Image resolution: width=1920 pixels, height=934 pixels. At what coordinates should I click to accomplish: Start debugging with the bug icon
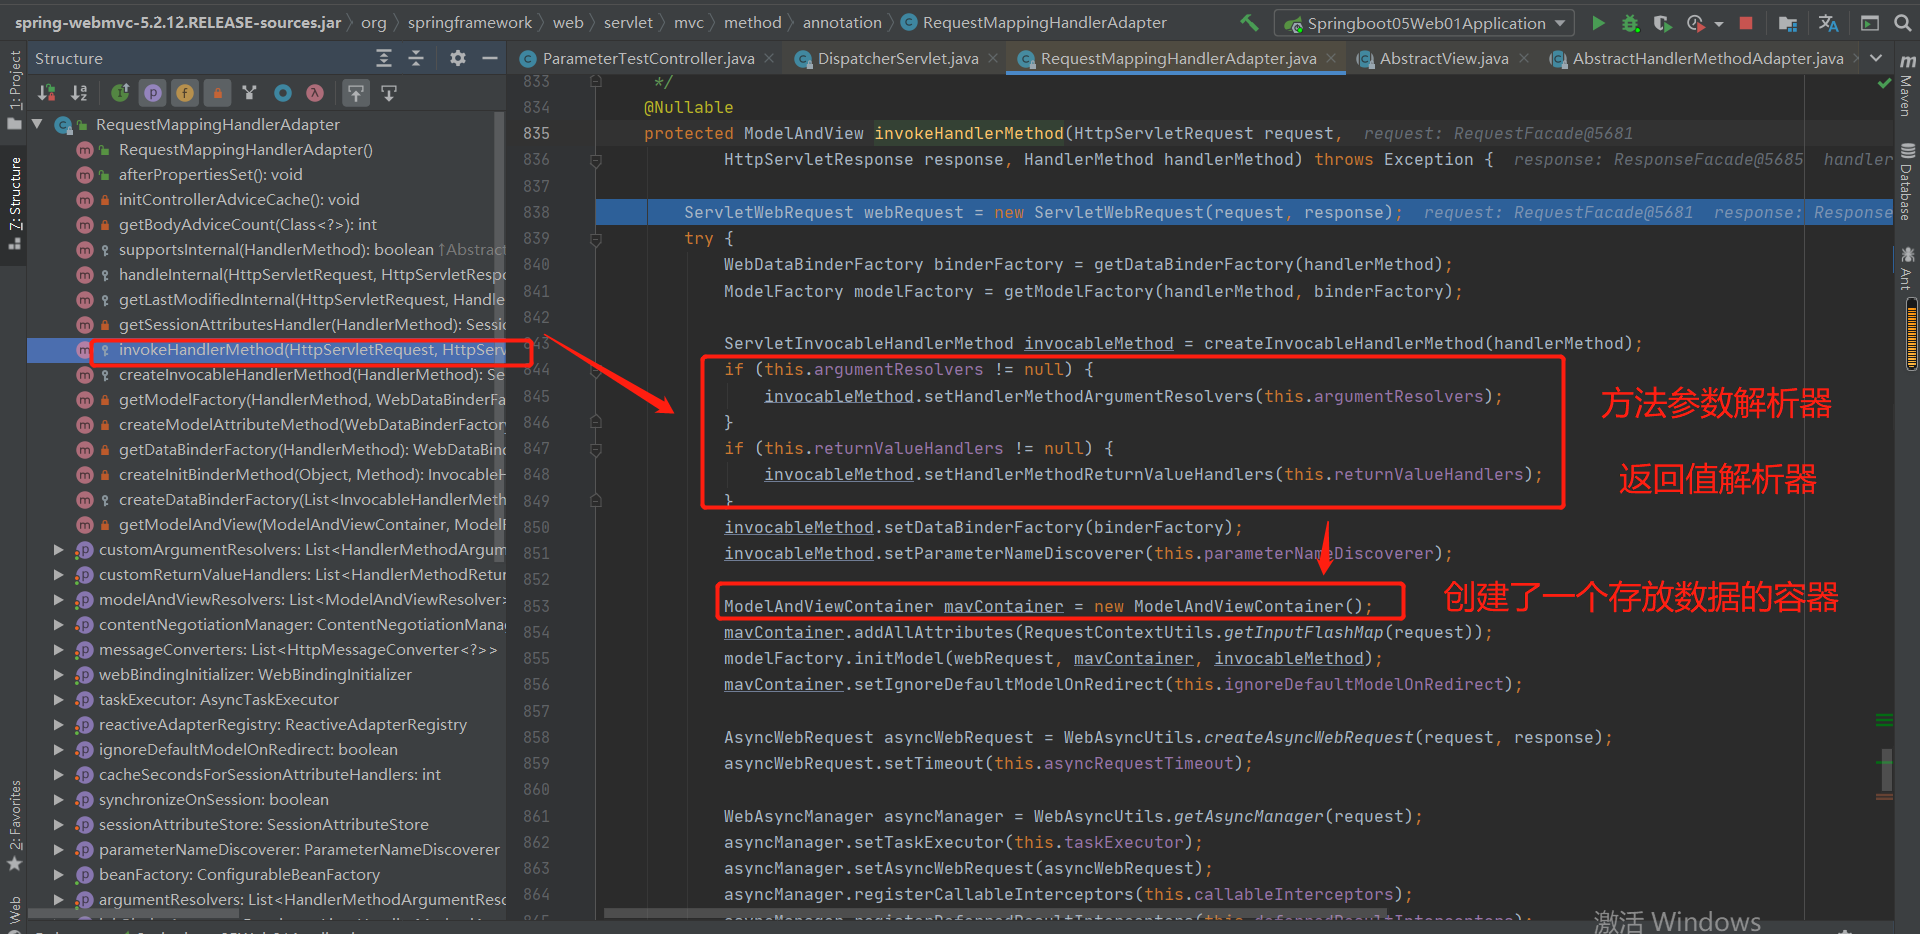[1630, 22]
